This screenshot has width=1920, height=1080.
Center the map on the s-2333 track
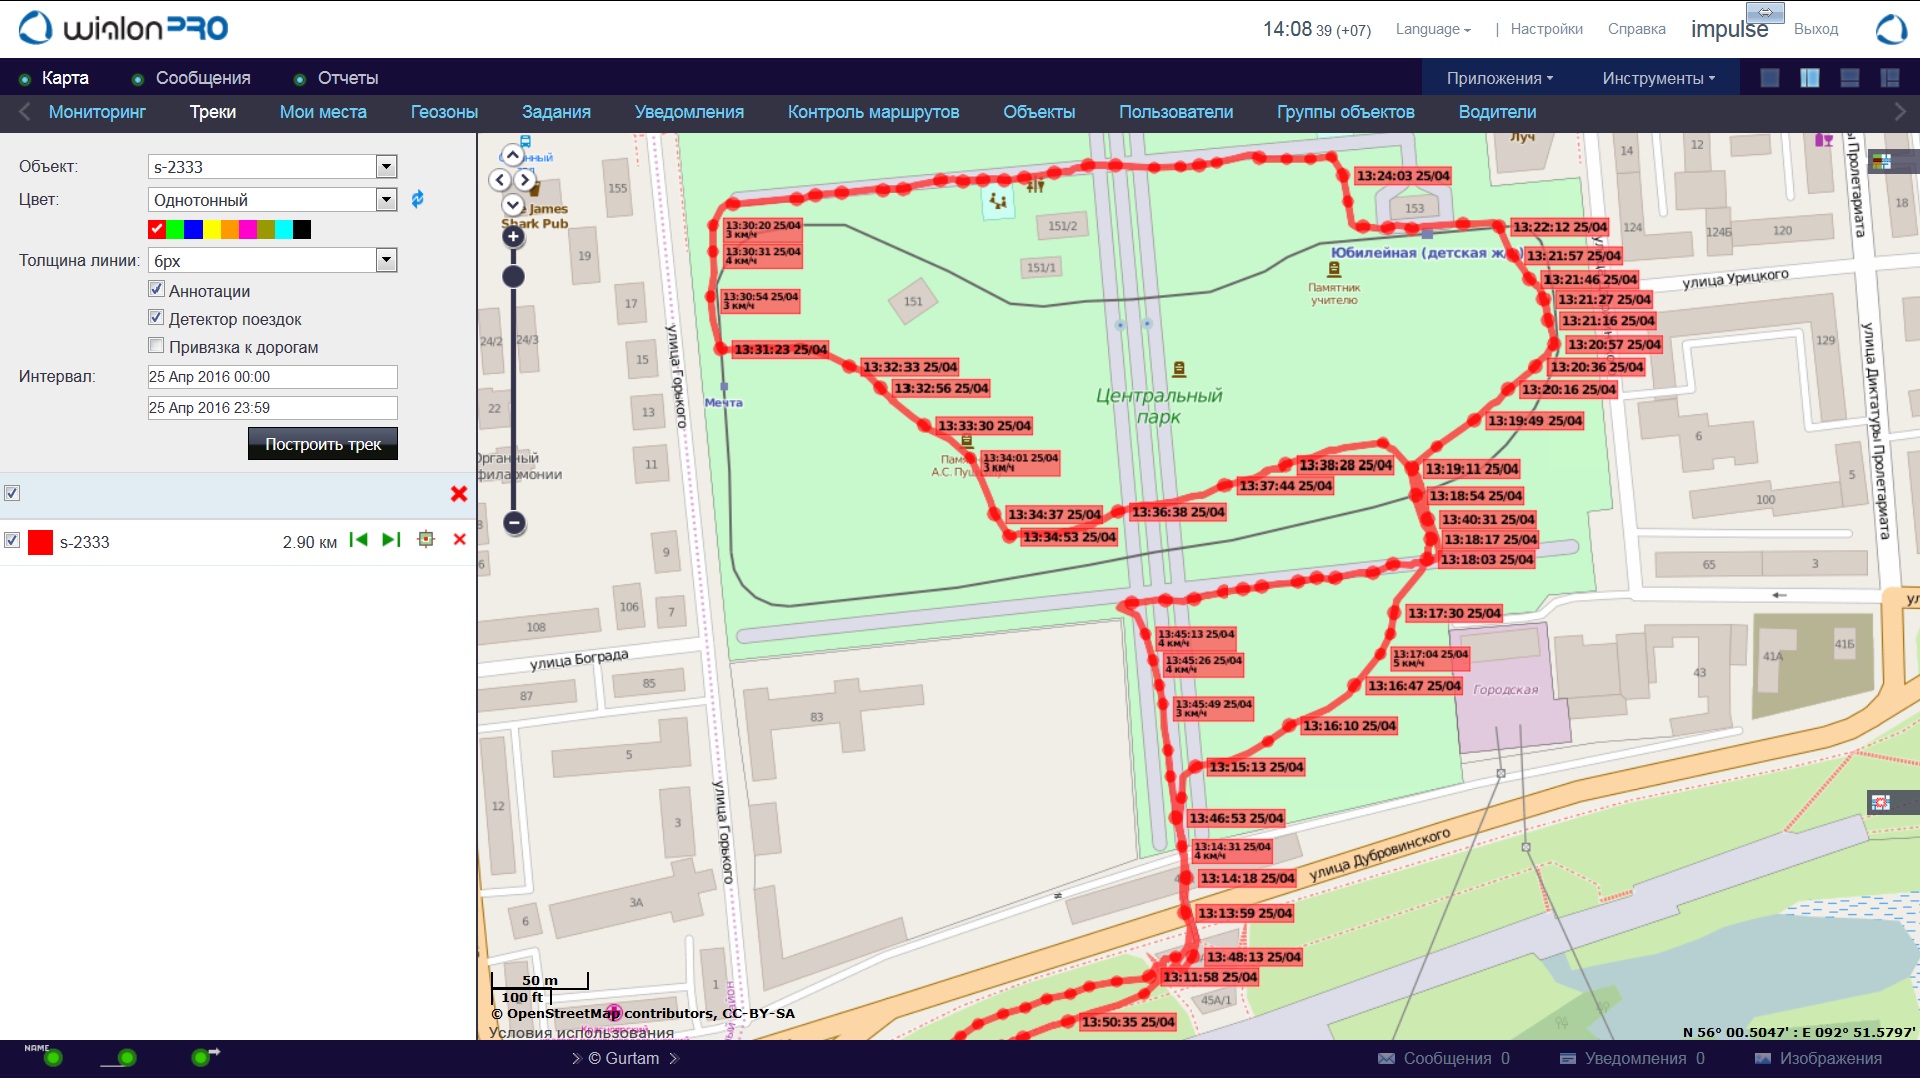[426, 540]
